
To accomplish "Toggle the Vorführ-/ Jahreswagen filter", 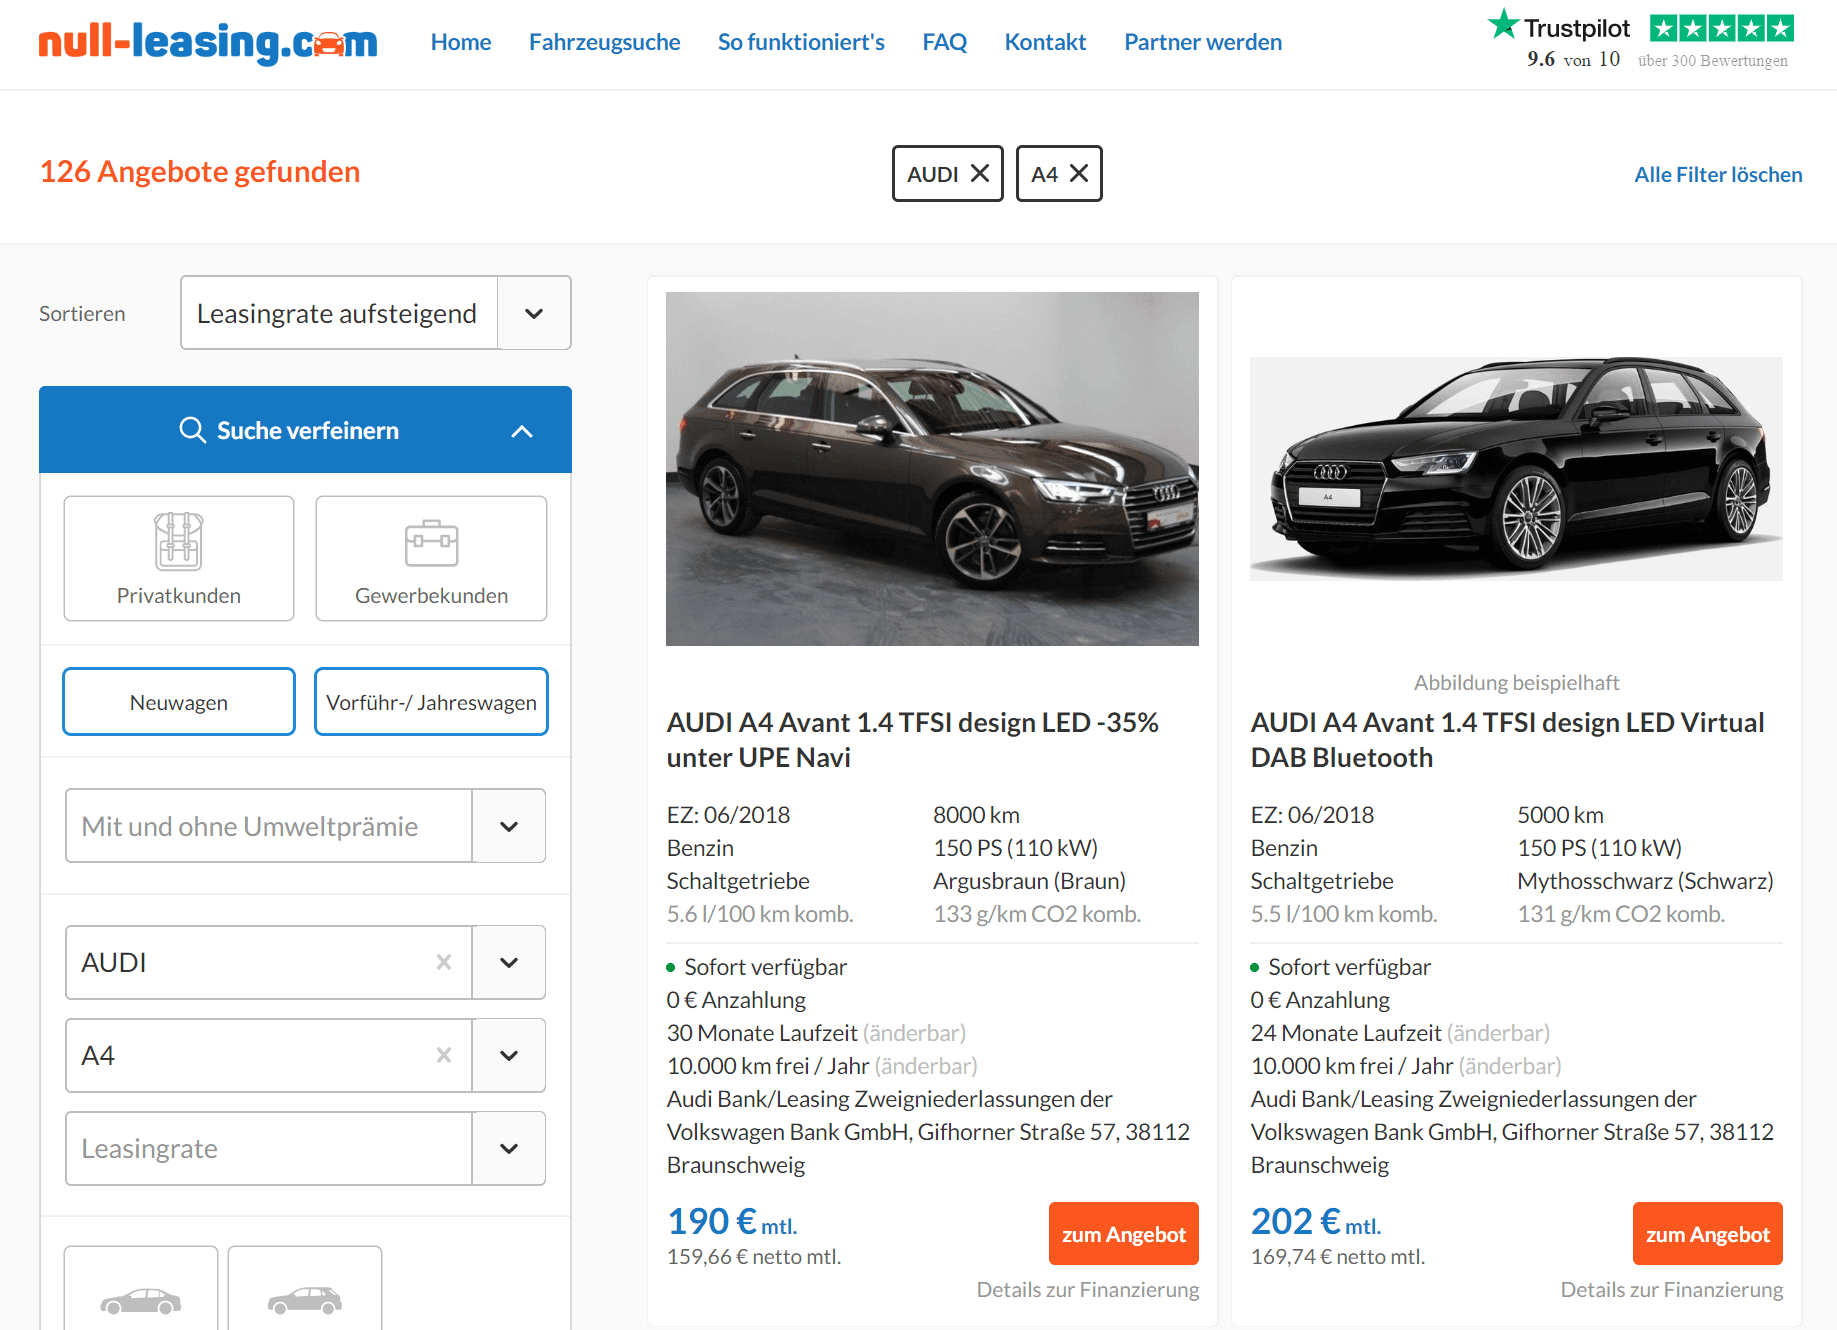I will pos(431,702).
